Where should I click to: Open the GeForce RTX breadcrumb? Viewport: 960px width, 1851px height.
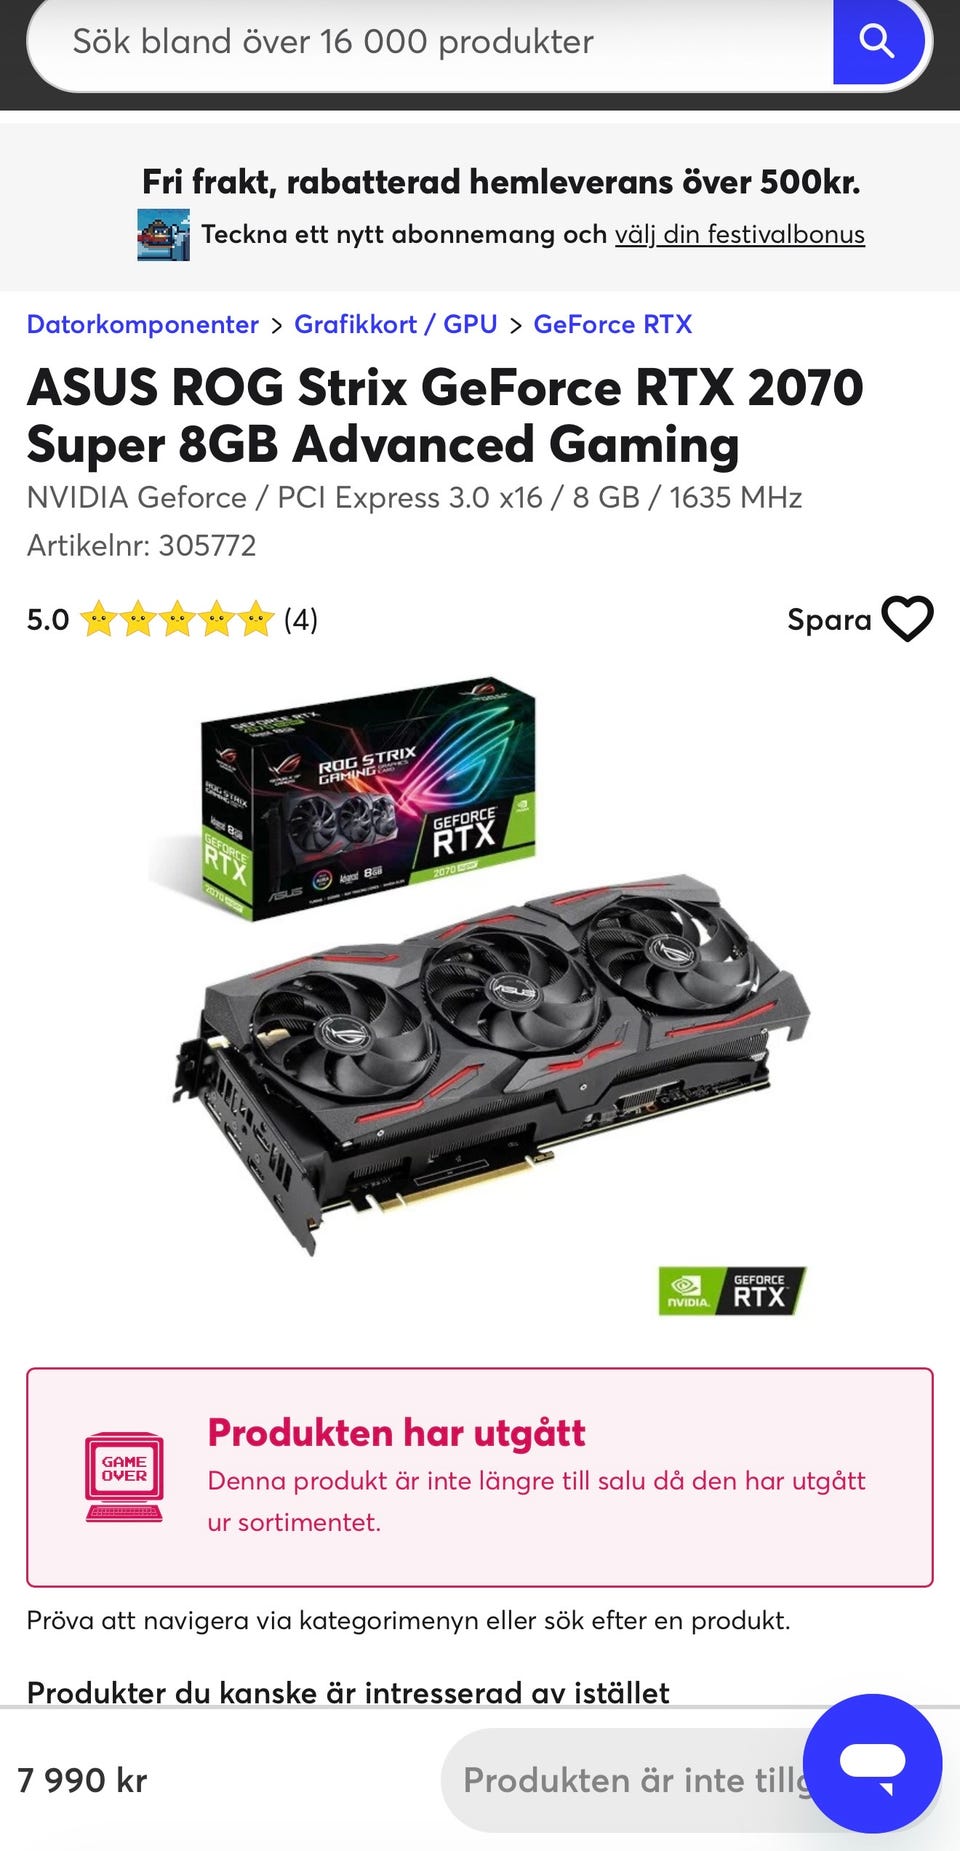[612, 324]
